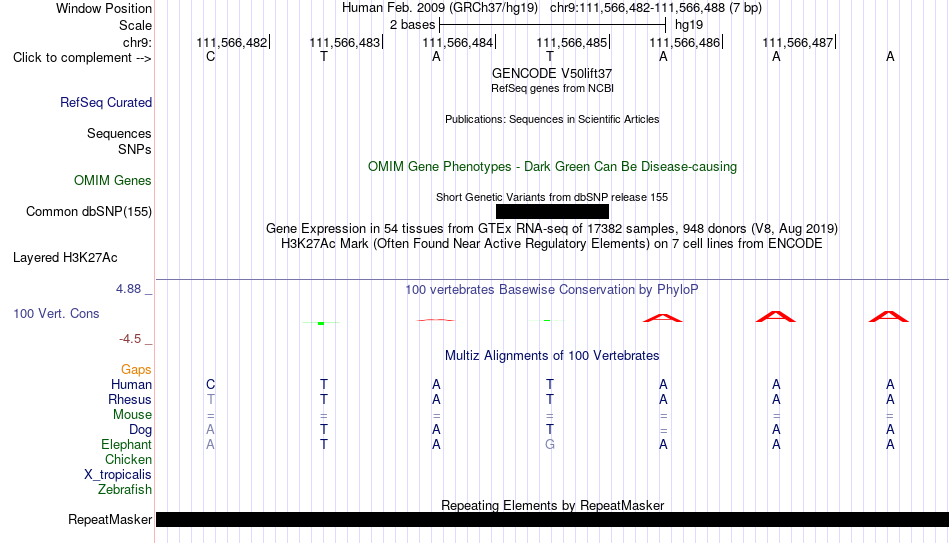Click the Gaps row label
Viewport: 950px width, 543px height.
click(x=136, y=370)
